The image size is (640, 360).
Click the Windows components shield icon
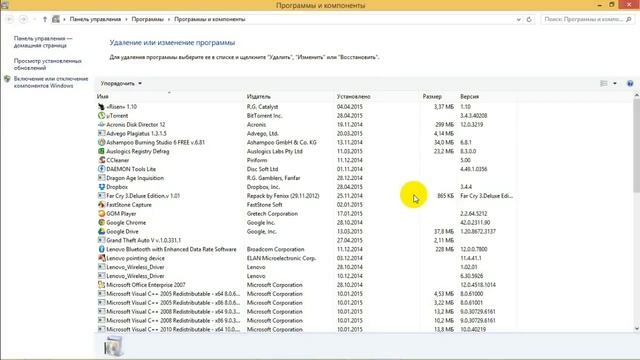click(7, 79)
